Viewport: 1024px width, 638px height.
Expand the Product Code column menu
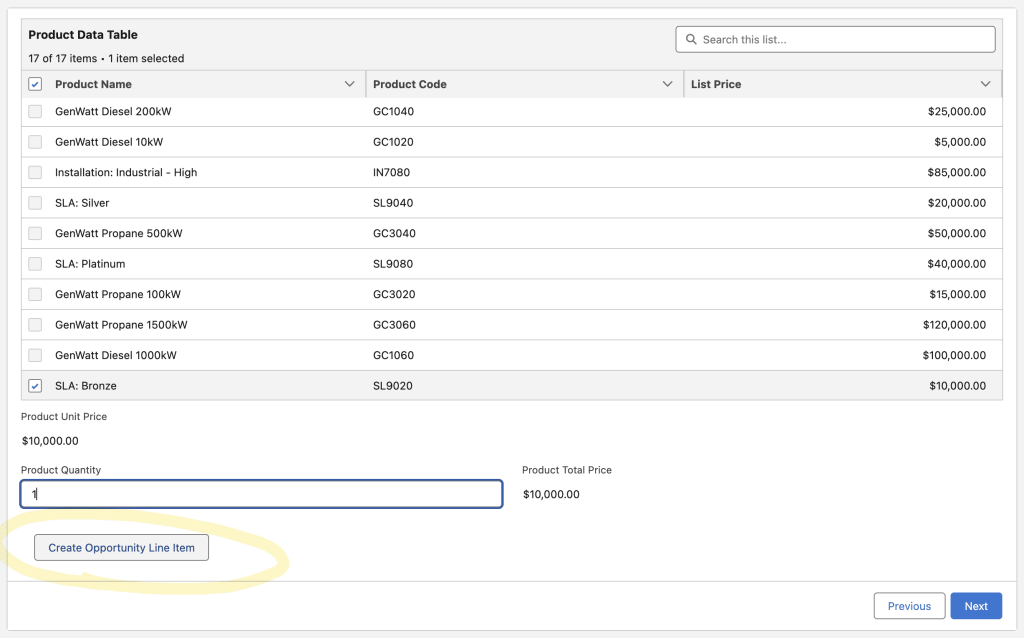(x=667, y=85)
